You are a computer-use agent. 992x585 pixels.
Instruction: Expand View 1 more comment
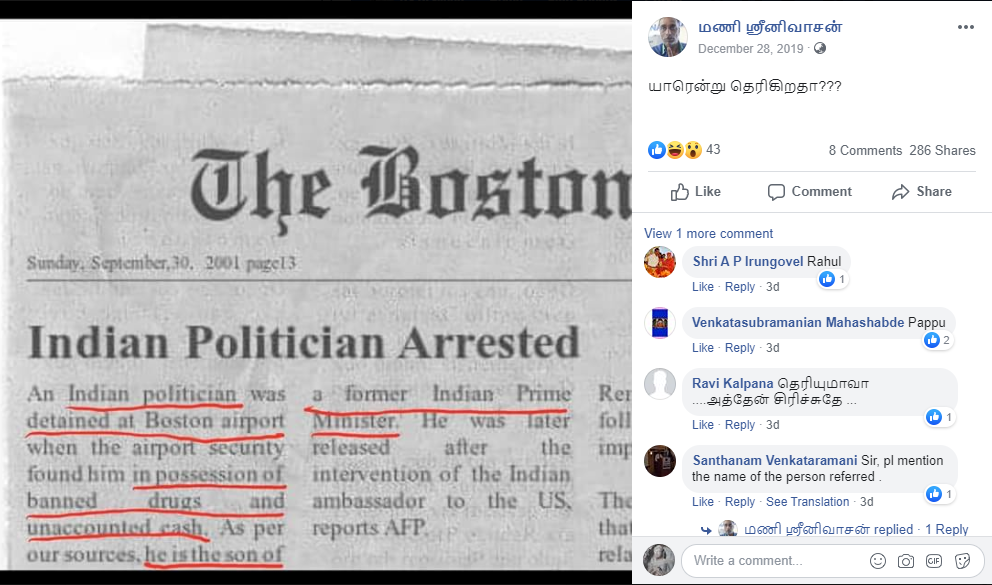709,233
